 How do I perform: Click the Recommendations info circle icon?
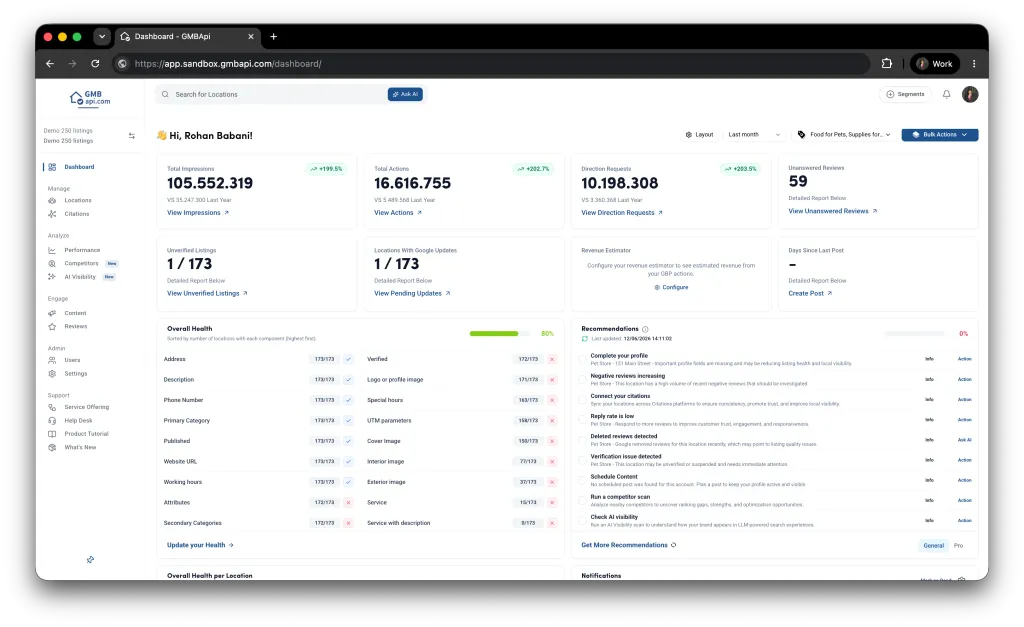tap(645, 330)
